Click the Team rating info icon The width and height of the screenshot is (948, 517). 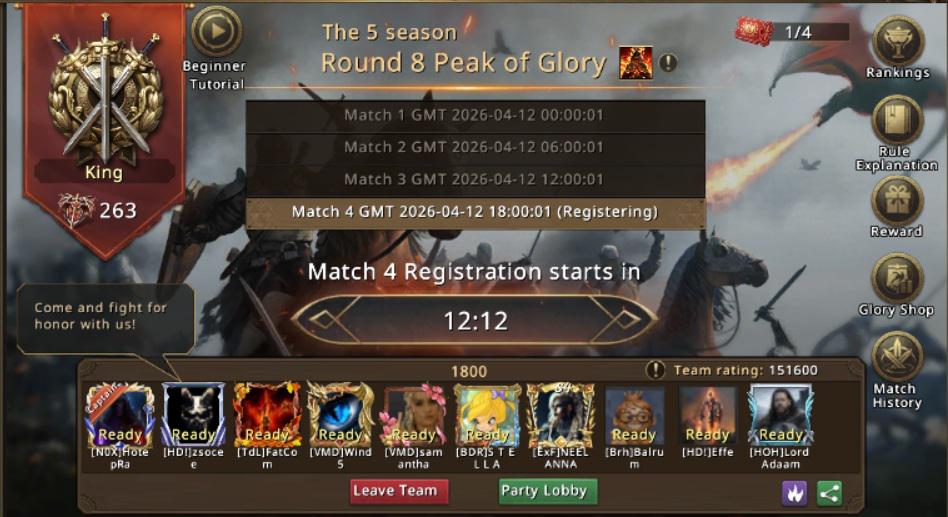click(x=655, y=369)
